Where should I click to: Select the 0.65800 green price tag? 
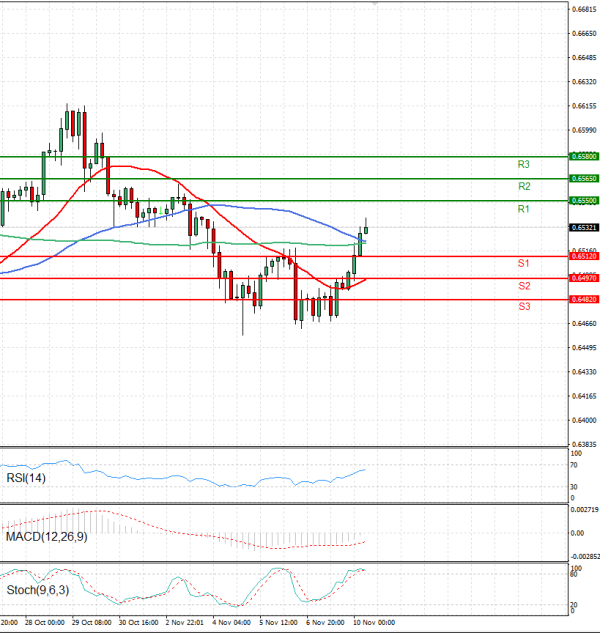tap(583, 157)
